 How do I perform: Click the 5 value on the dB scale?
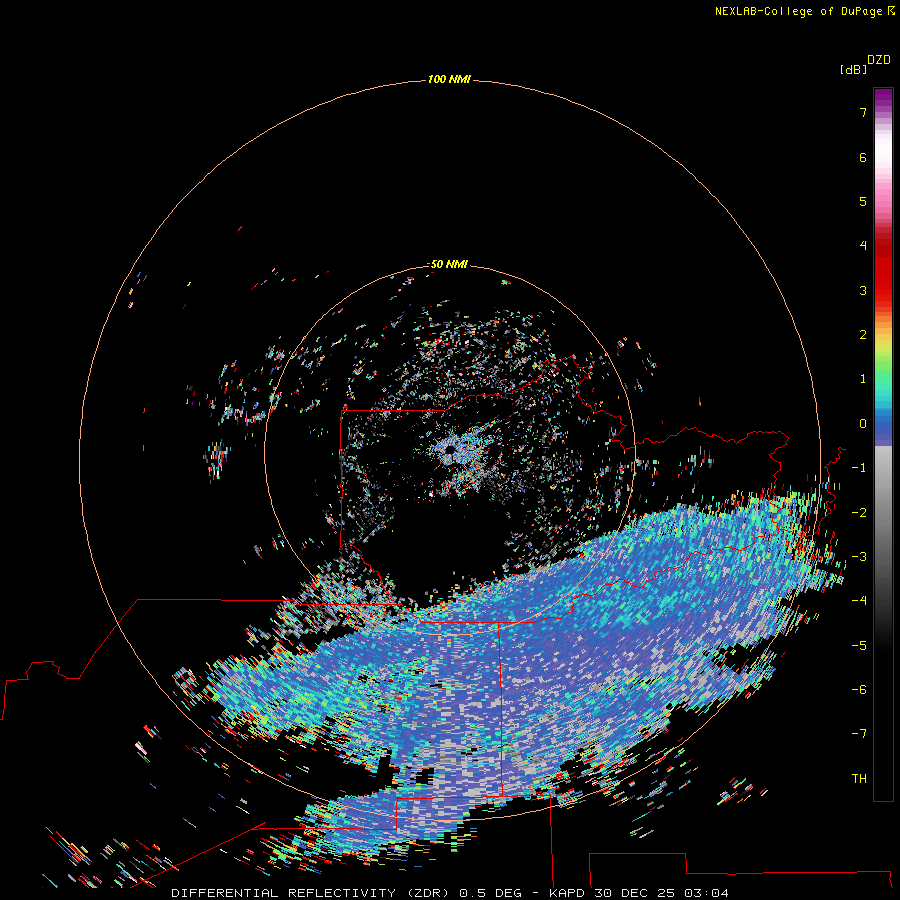863,201
